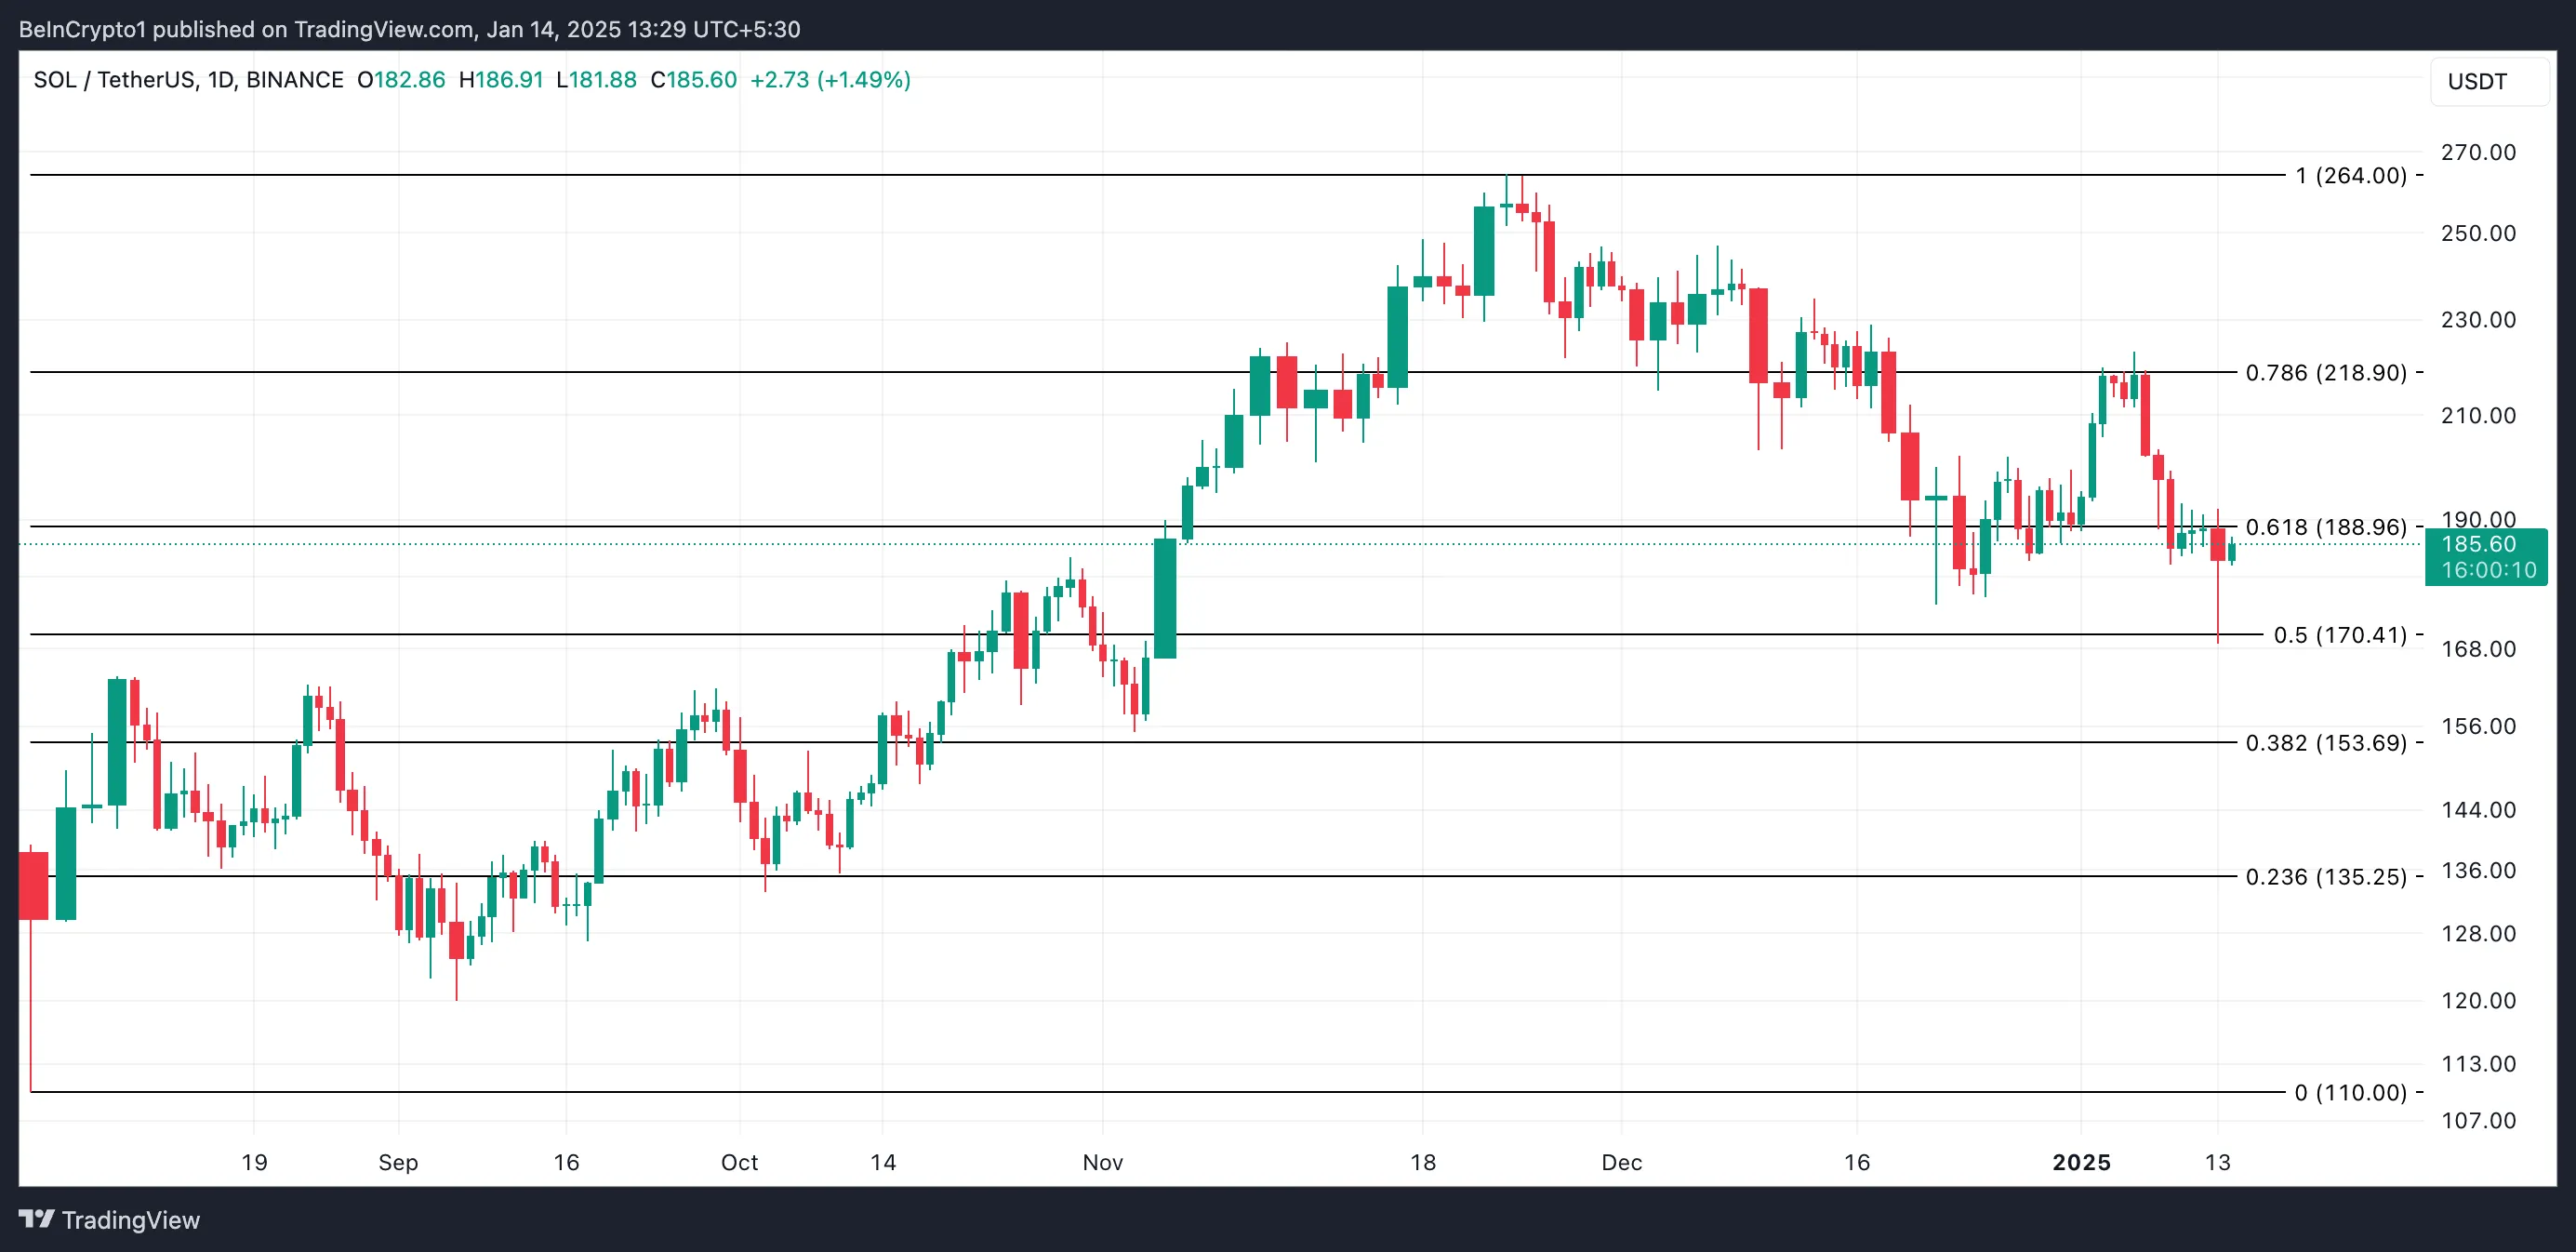Click the 270.00 price scale label
Screen dimensions: 2576x1252
pyautogui.click(x=2478, y=153)
